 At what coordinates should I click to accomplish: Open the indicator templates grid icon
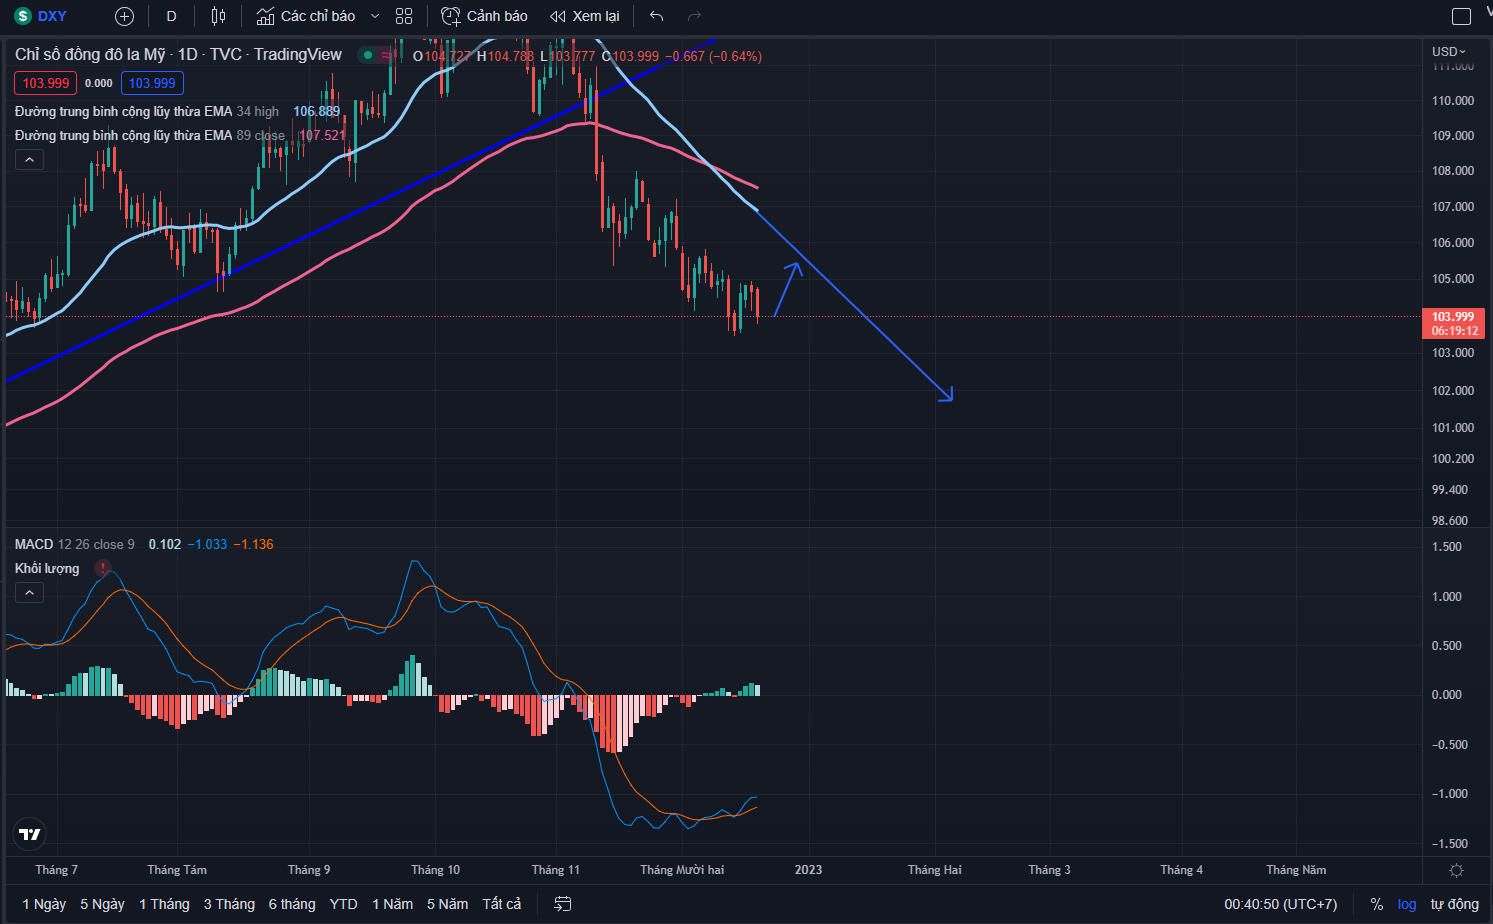404,16
